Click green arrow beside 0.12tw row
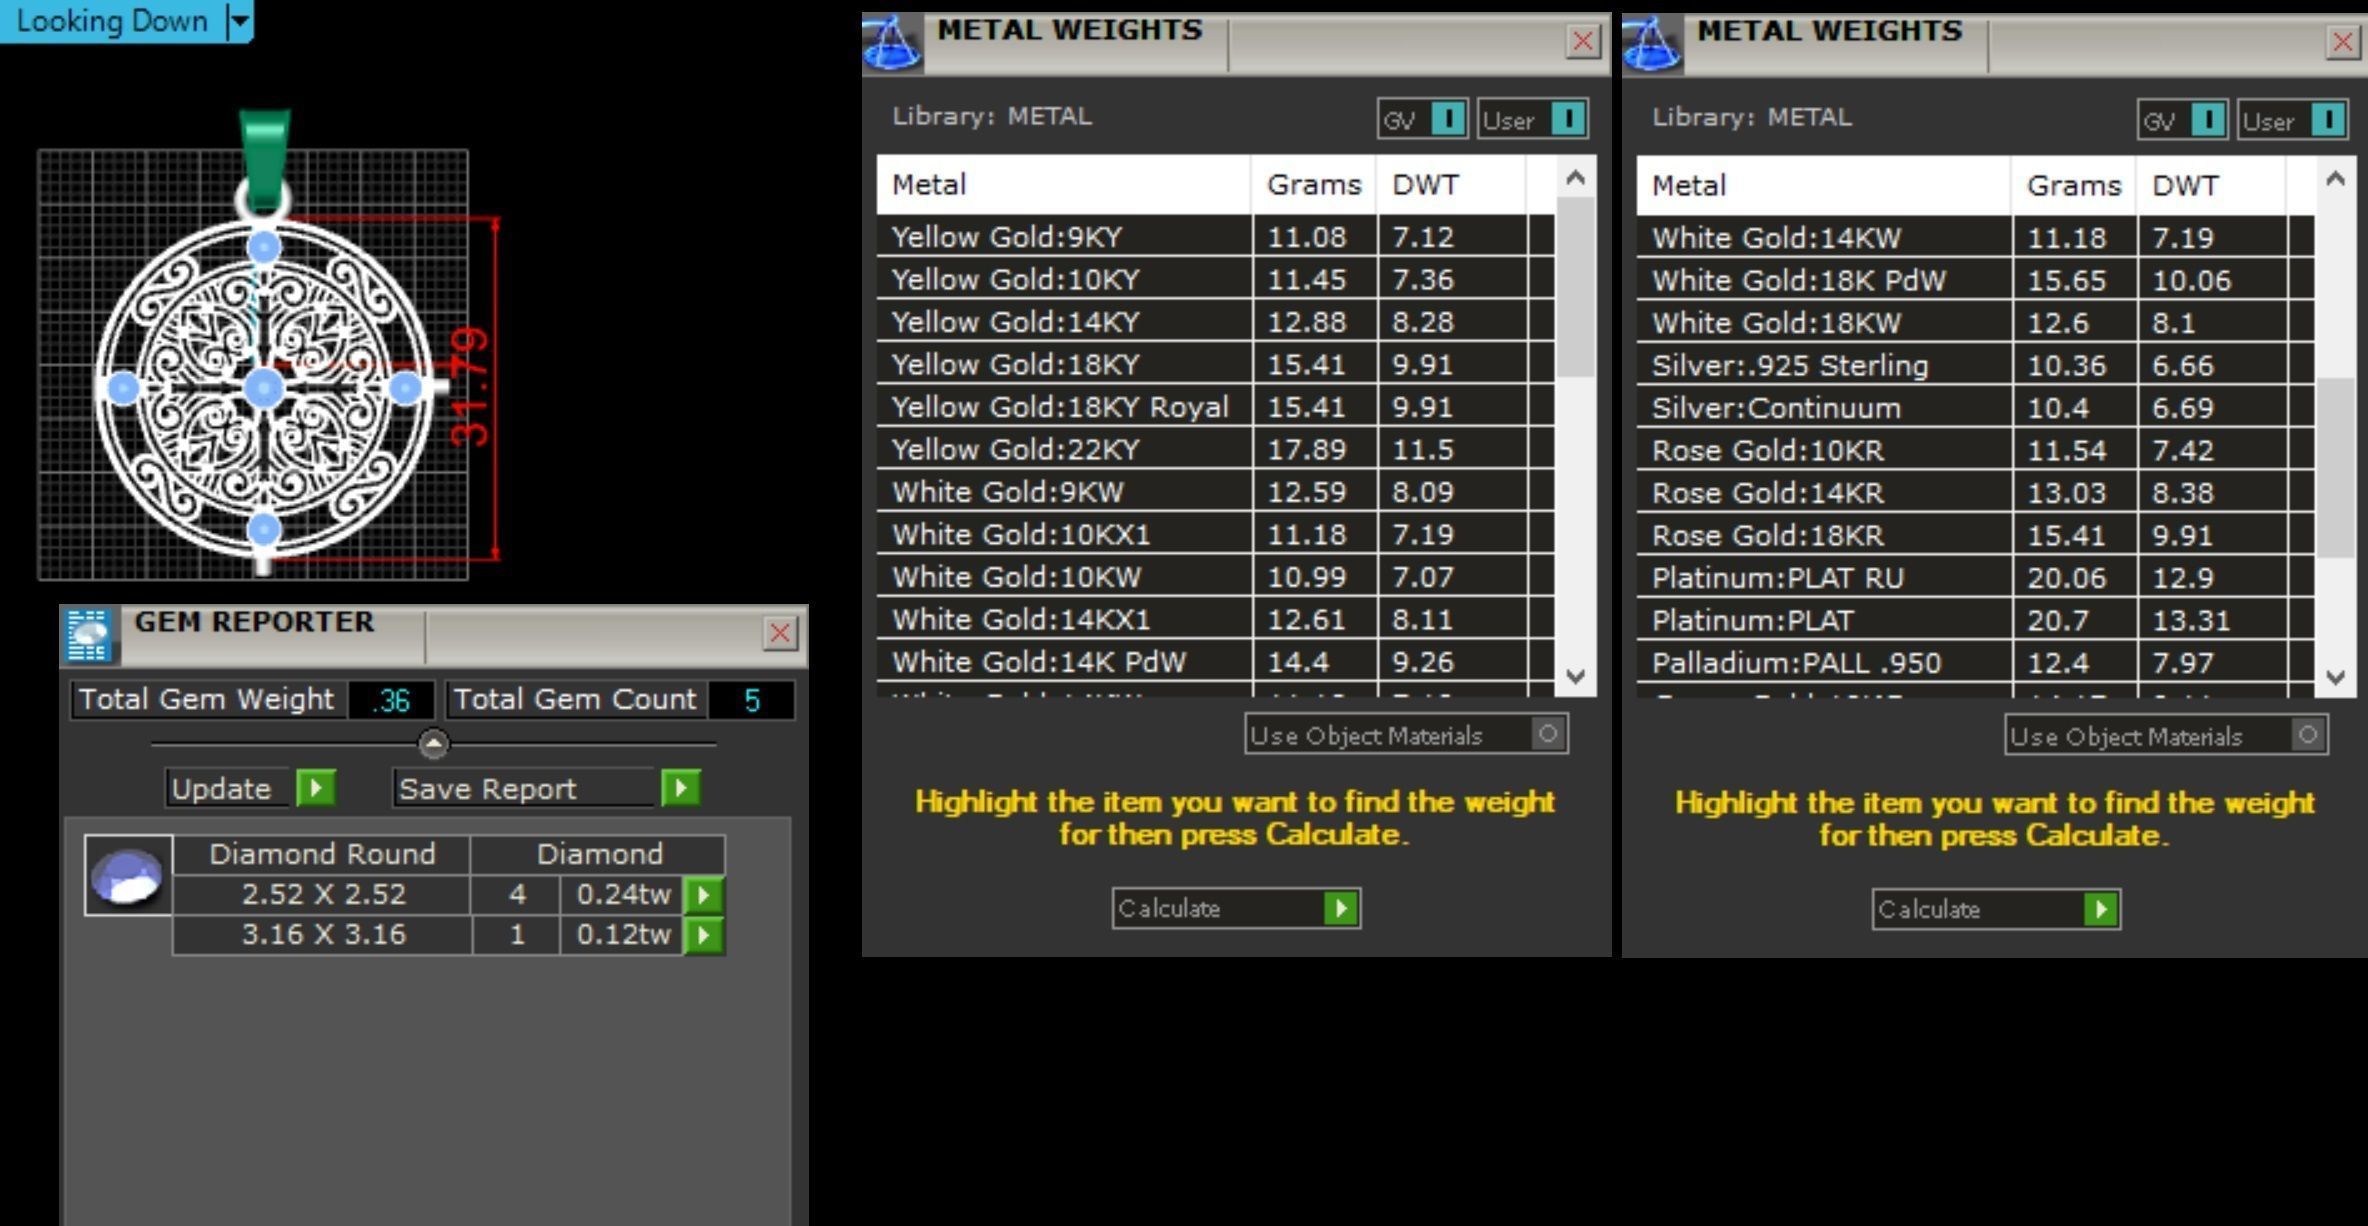Screen dimensions: 2368x1226 point(704,935)
